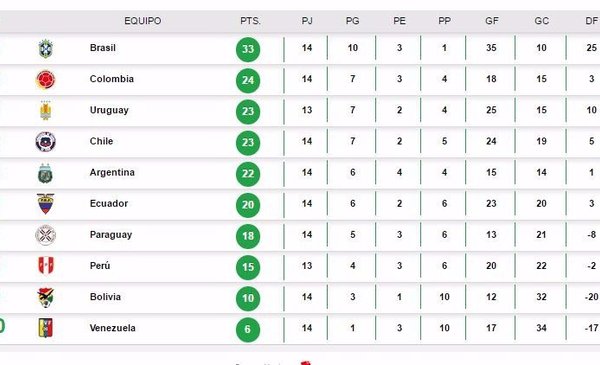This screenshot has height=365, width=600.
Task: Click the Brasil team crest icon
Action: coord(46,49)
